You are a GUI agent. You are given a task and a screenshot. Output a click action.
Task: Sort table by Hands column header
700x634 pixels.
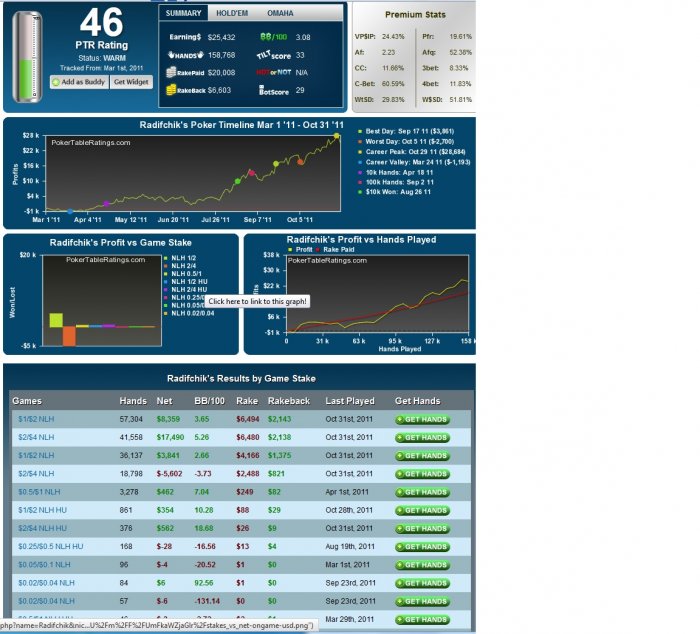133,401
